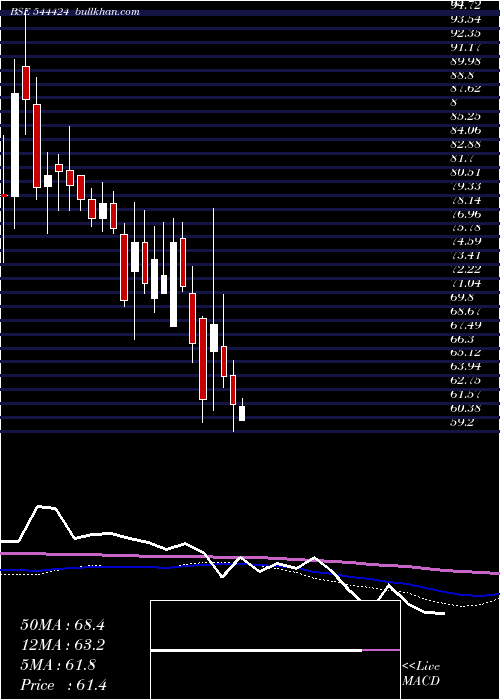Click the 59.2 price axis label
The width and height of the screenshot is (500, 700).
(x=462, y=422)
